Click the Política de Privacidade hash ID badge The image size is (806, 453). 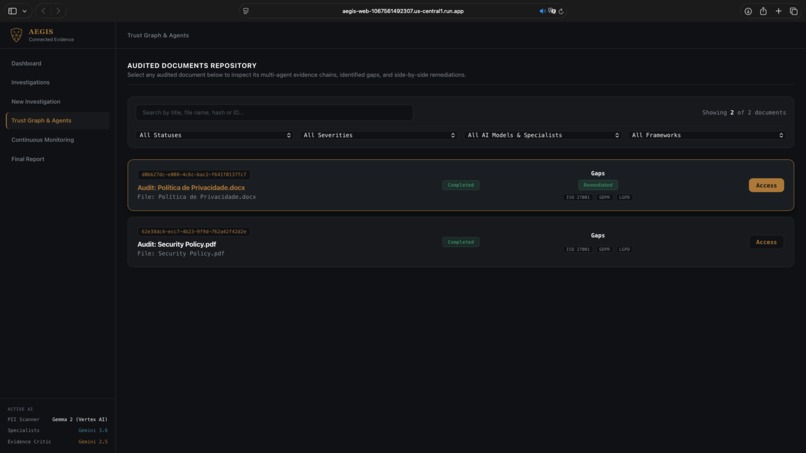[x=194, y=174]
